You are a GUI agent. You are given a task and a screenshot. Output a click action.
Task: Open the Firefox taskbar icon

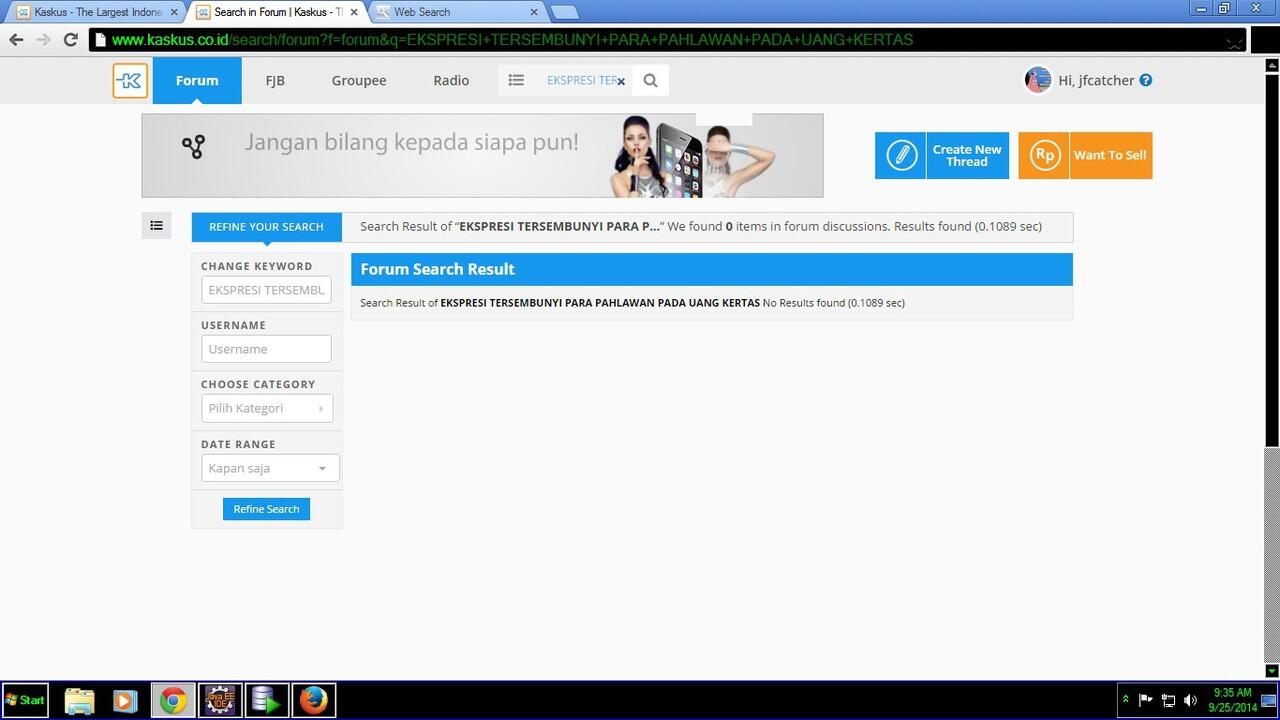pos(313,700)
